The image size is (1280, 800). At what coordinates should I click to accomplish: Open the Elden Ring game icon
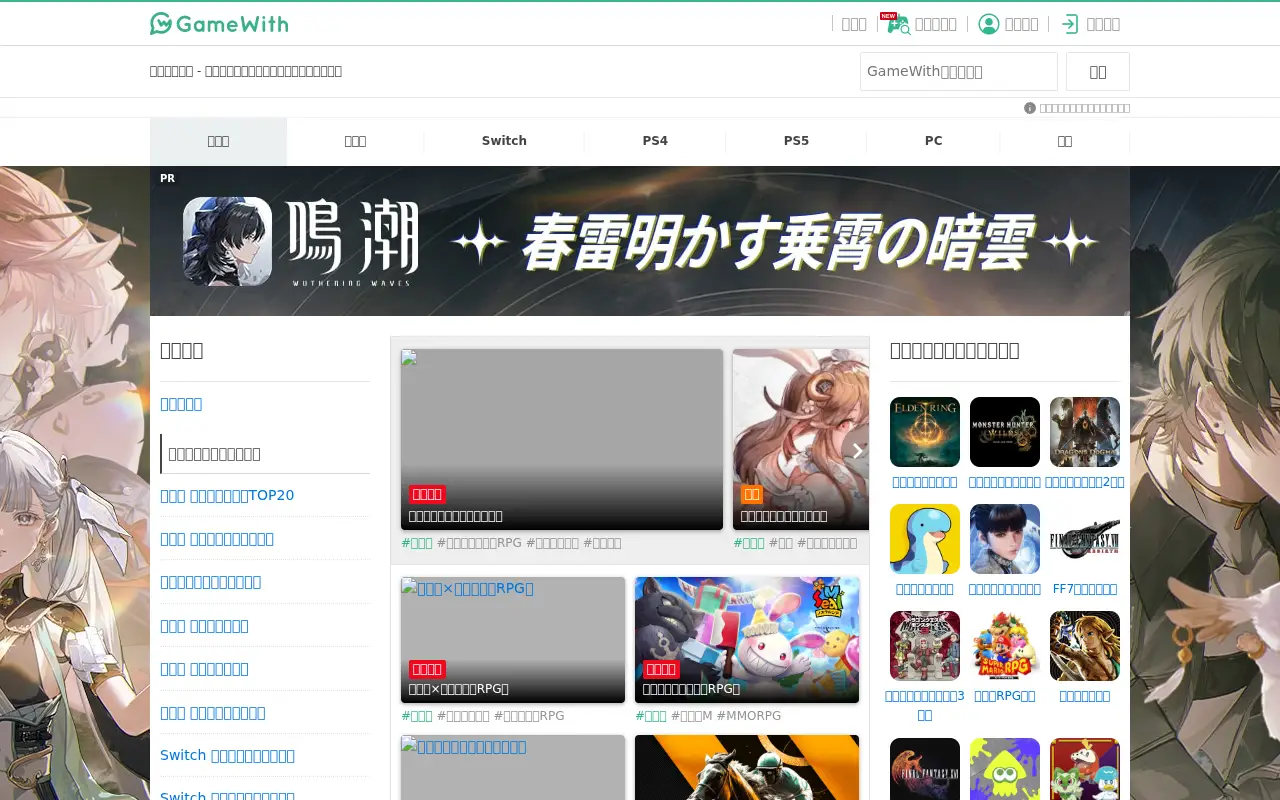pyautogui.click(x=925, y=432)
